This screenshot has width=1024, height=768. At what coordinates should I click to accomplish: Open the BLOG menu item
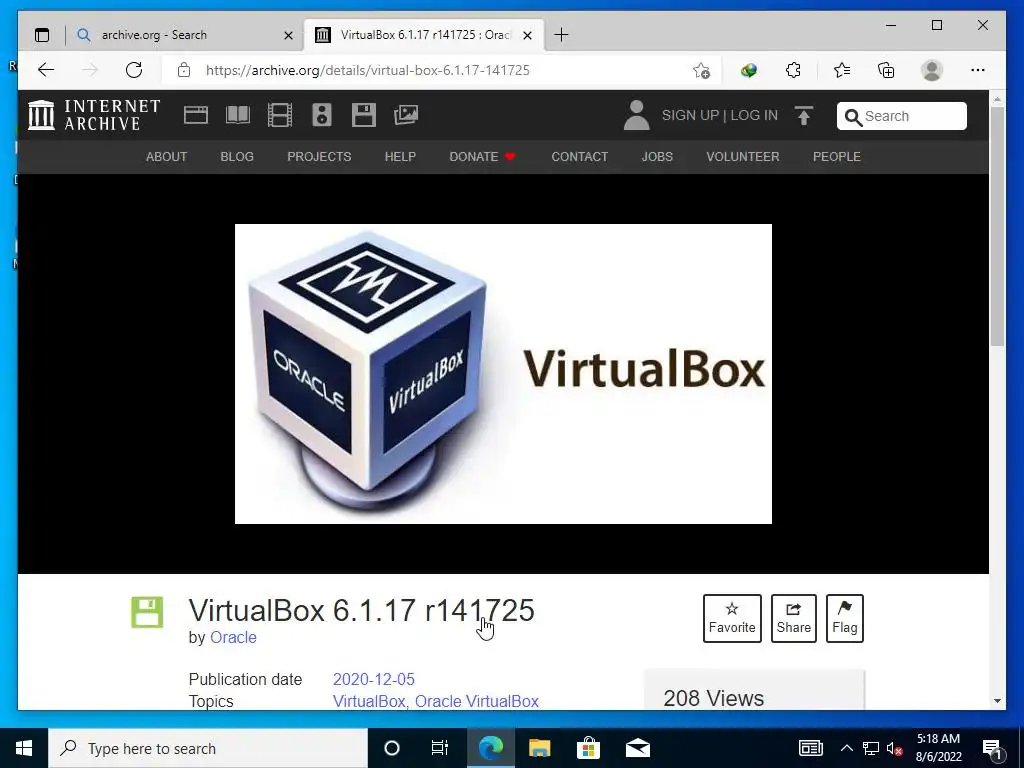tap(237, 157)
